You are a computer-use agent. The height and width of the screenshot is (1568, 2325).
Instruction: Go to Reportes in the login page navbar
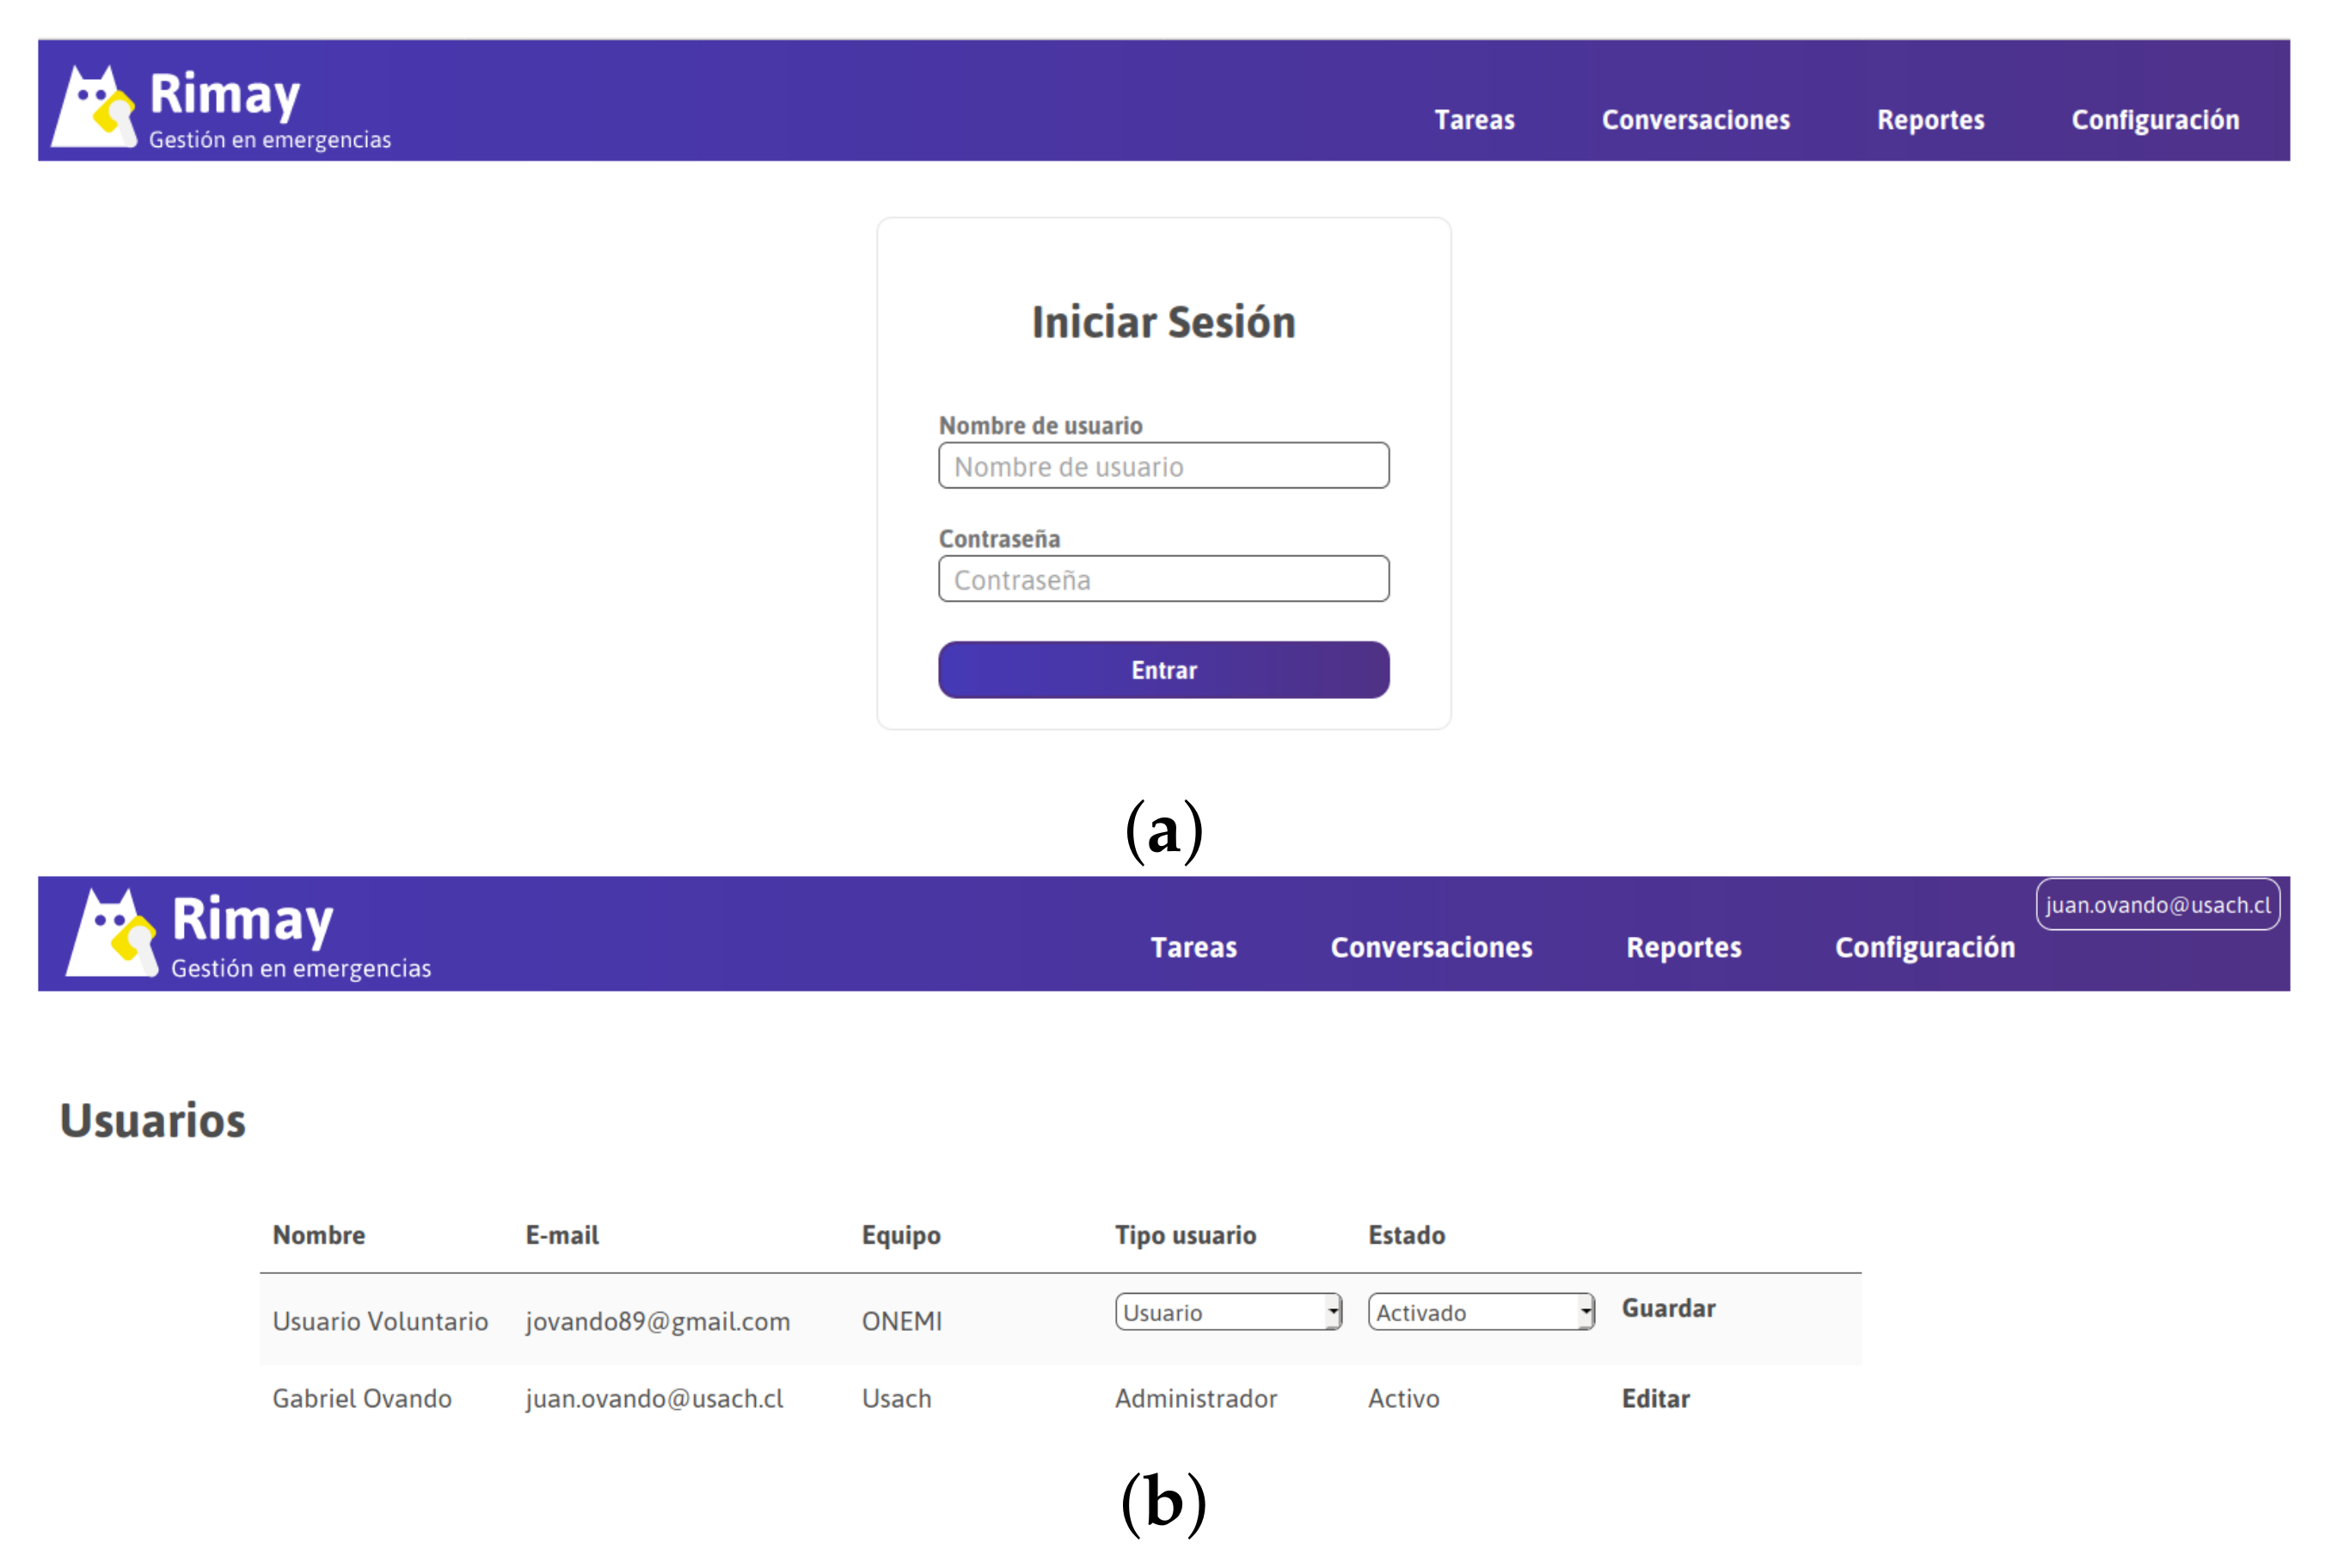[x=1930, y=120]
